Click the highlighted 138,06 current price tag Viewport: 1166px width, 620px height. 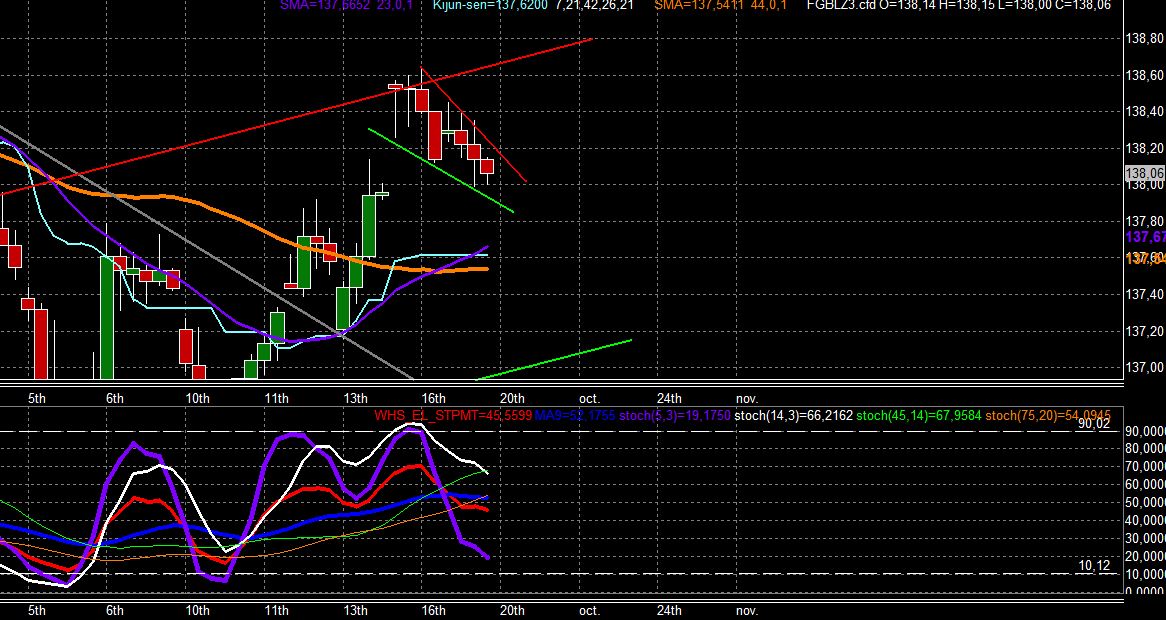tap(1144, 173)
